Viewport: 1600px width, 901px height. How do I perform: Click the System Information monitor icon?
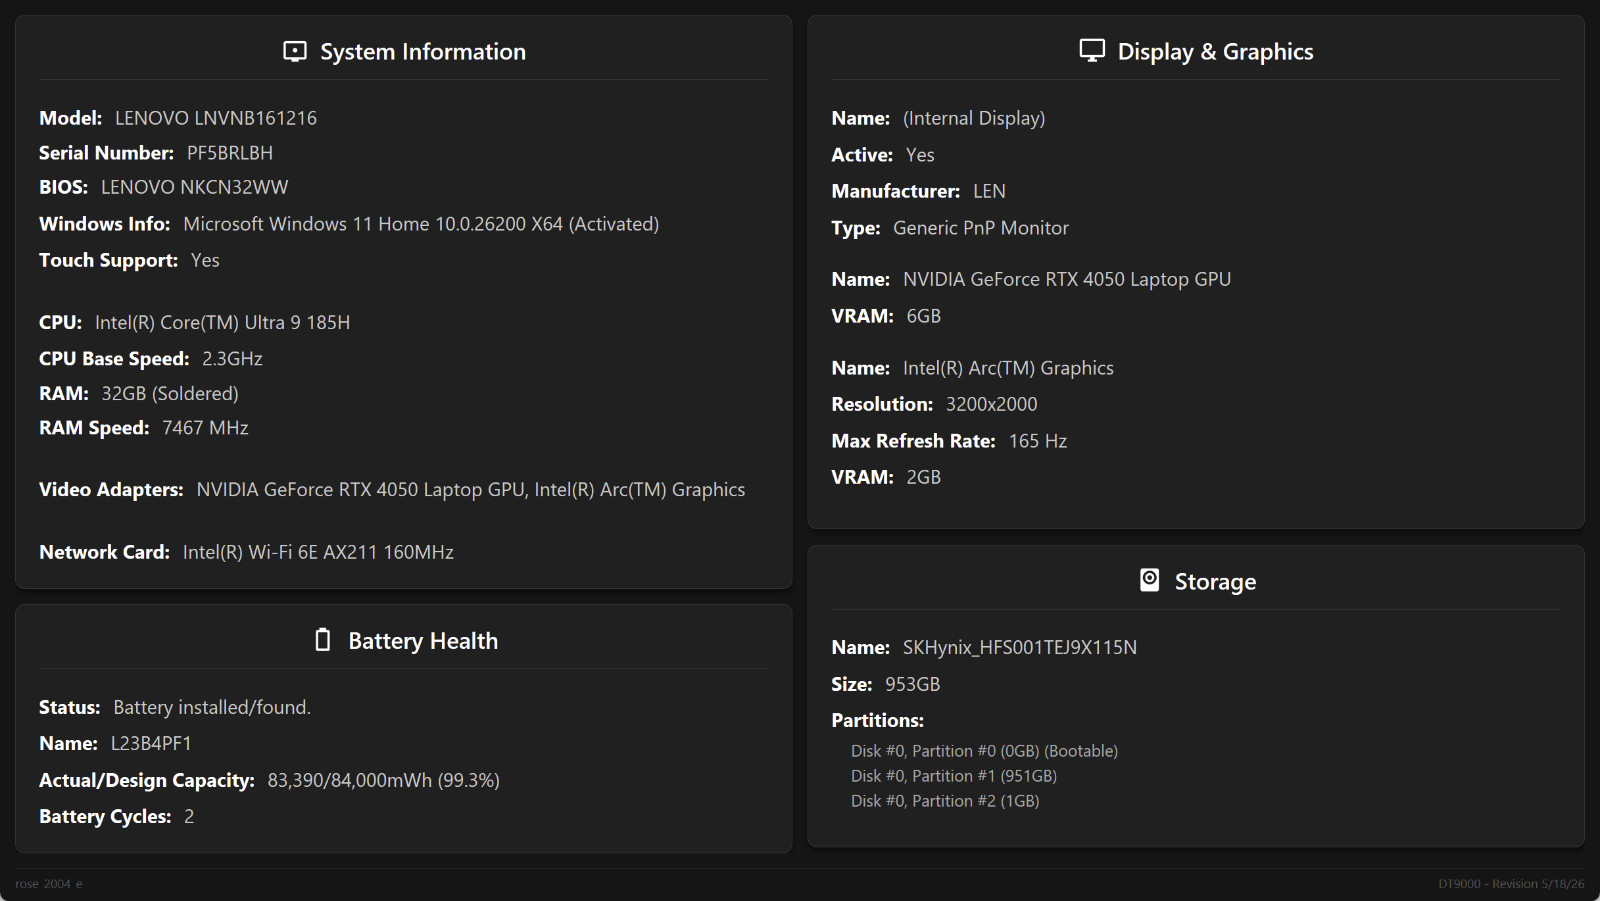295,51
